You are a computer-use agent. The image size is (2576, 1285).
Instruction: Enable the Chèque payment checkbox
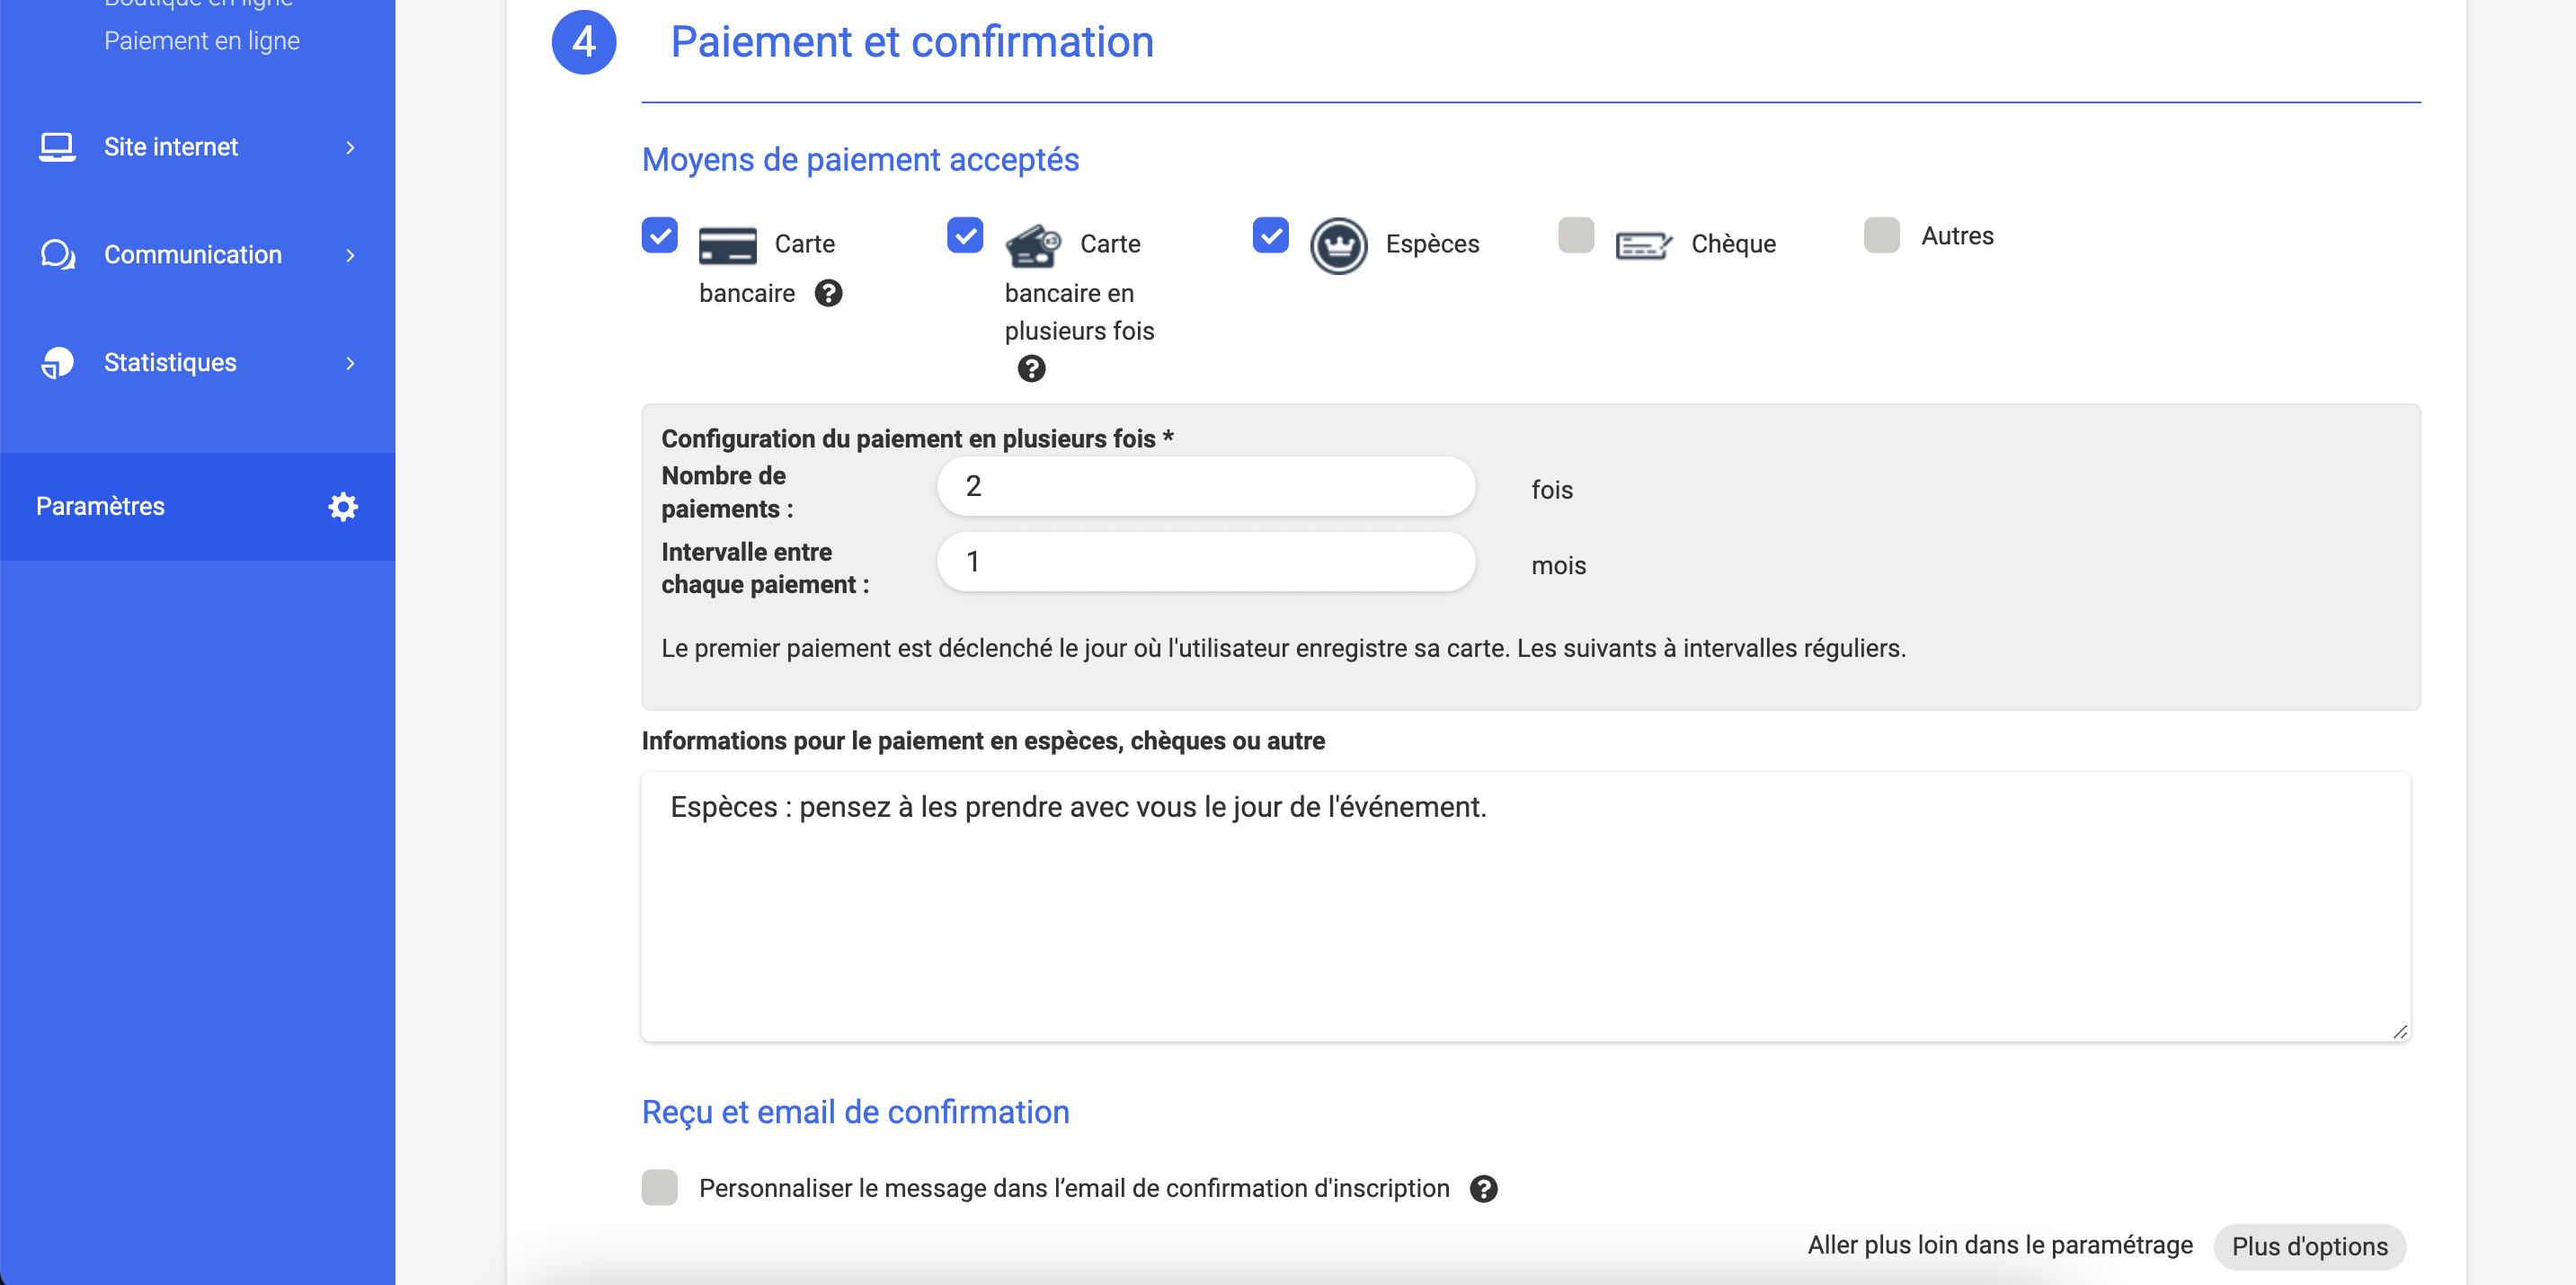point(1576,236)
